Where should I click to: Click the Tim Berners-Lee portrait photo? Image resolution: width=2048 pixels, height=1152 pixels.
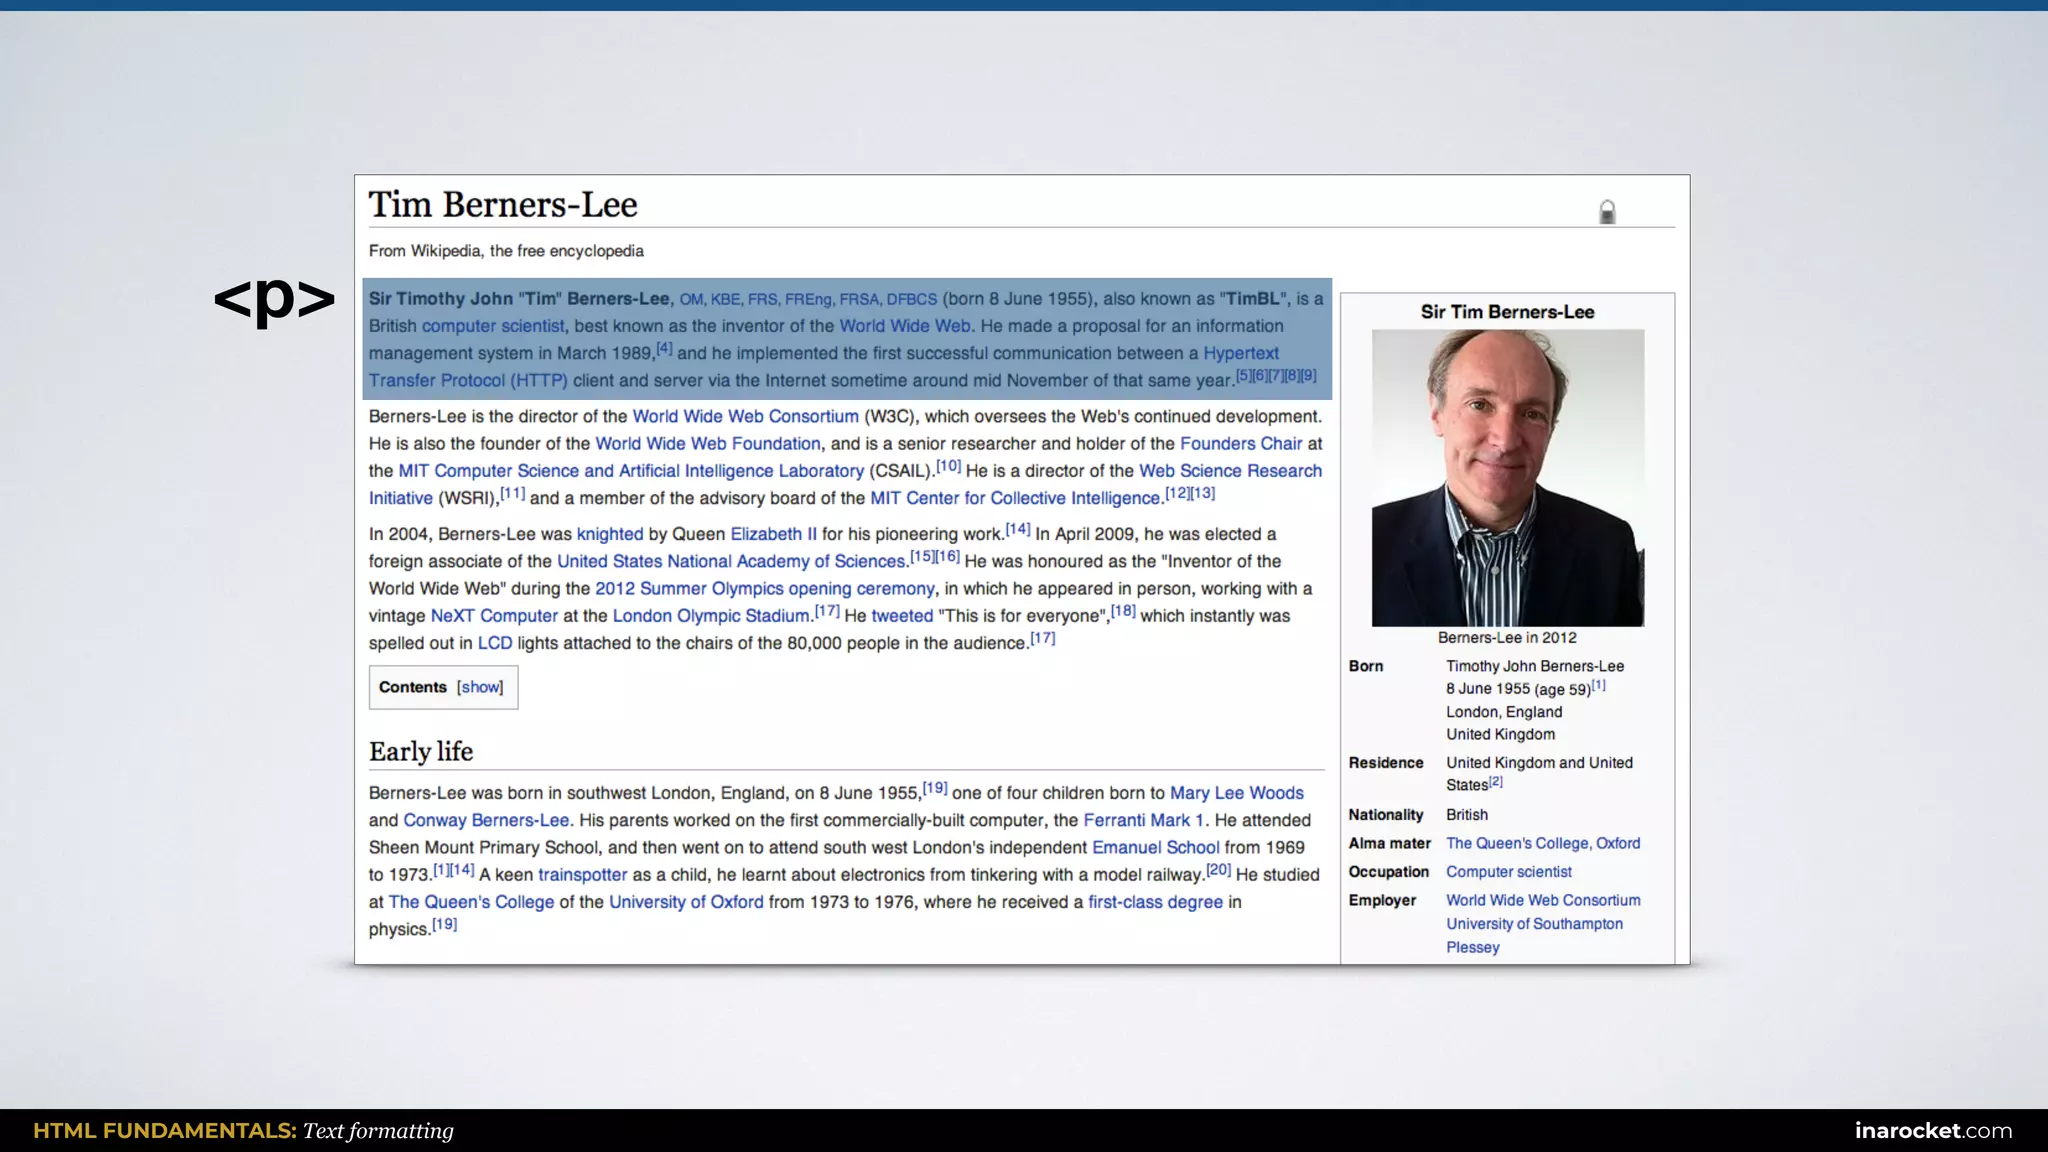pyautogui.click(x=1507, y=478)
